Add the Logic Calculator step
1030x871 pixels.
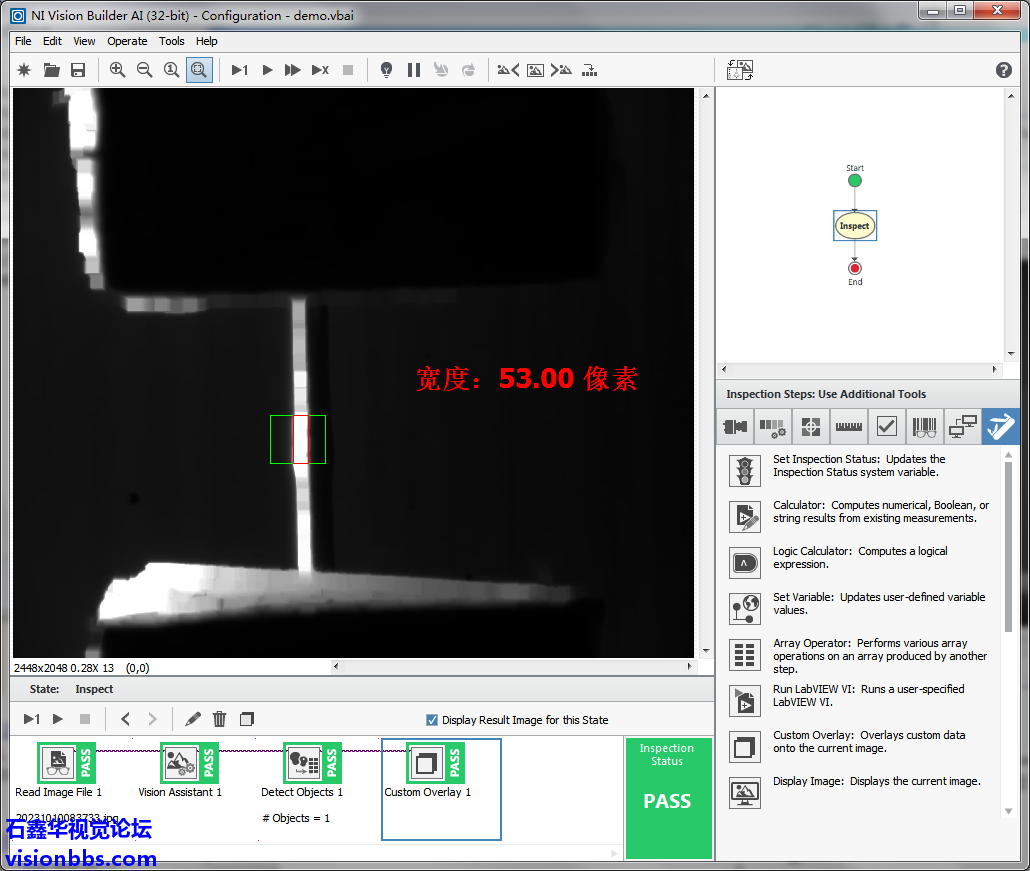(744, 563)
